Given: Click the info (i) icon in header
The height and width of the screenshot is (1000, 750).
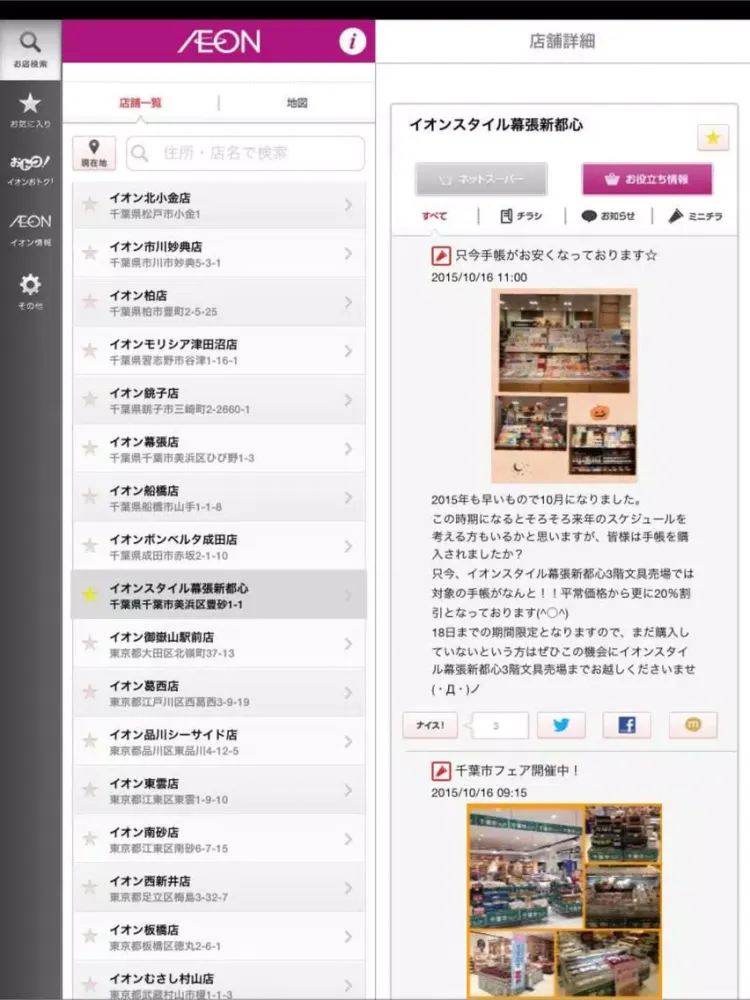Looking at the screenshot, I should [352, 41].
